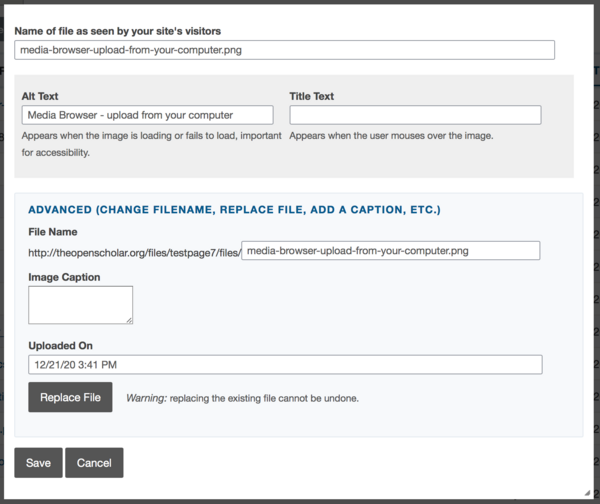Click the Image Caption label
The image size is (600, 504).
pos(64,277)
